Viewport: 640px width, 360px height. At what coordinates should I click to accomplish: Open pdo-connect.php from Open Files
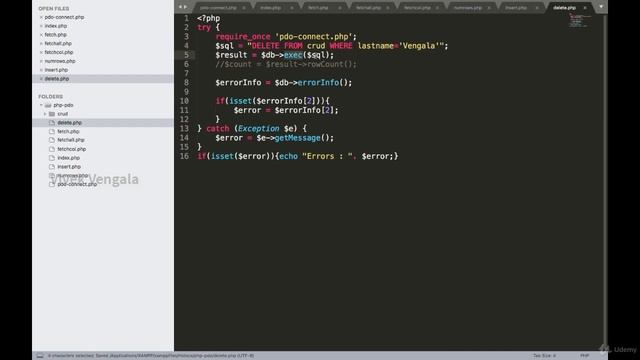(x=64, y=17)
